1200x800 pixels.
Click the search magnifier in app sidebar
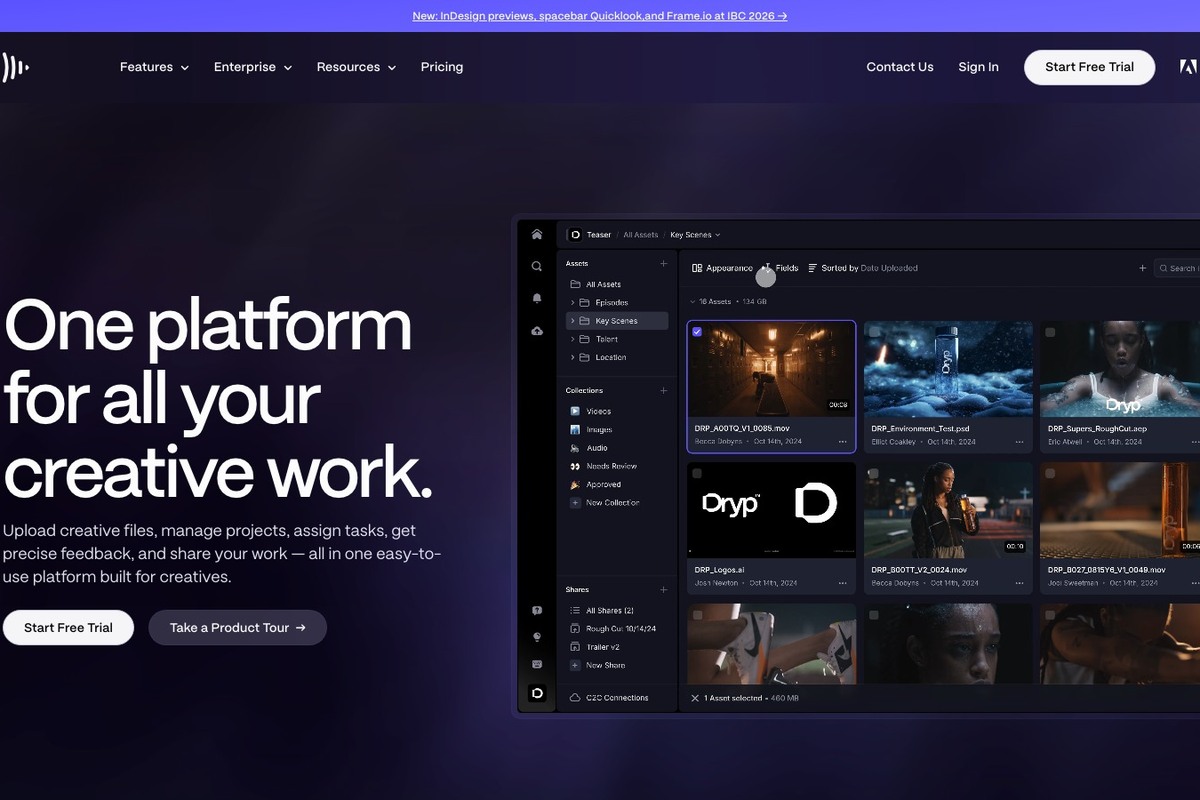tap(537, 266)
